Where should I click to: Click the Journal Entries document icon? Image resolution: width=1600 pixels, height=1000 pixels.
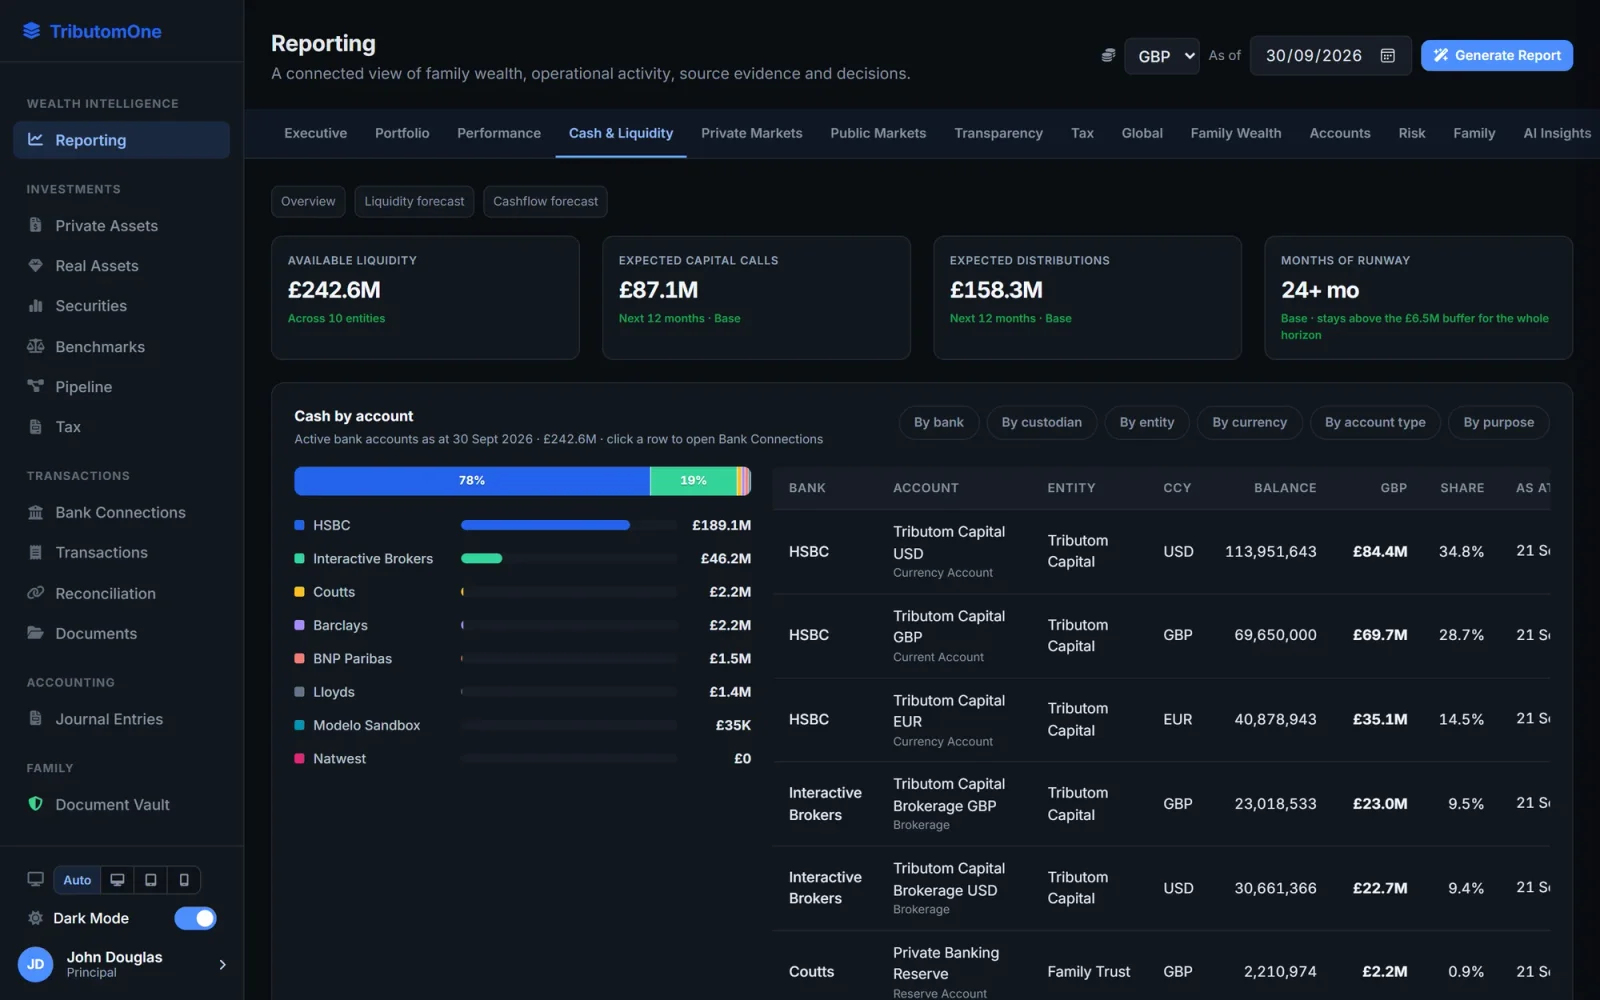[x=36, y=718]
